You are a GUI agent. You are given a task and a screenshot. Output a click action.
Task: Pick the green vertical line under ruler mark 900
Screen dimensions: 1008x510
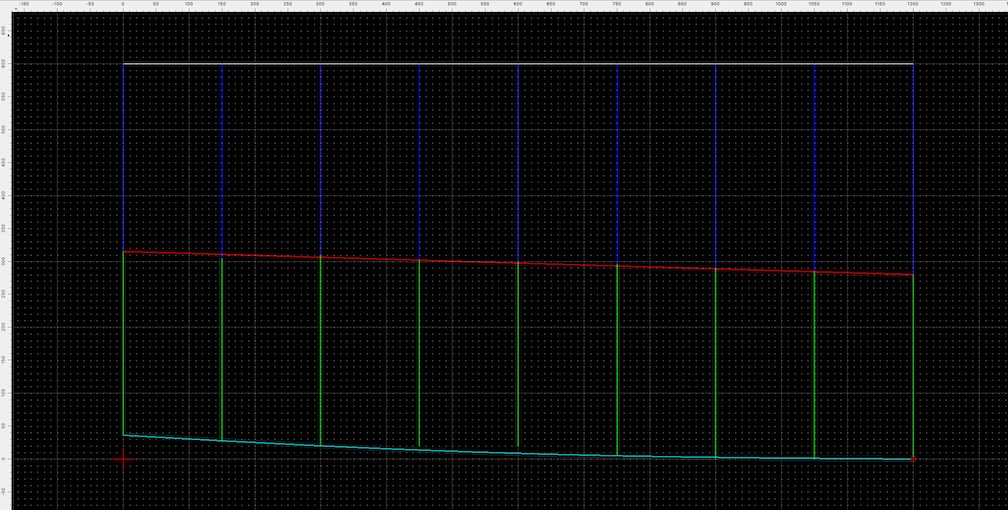pyautogui.click(x=715, y=360)
